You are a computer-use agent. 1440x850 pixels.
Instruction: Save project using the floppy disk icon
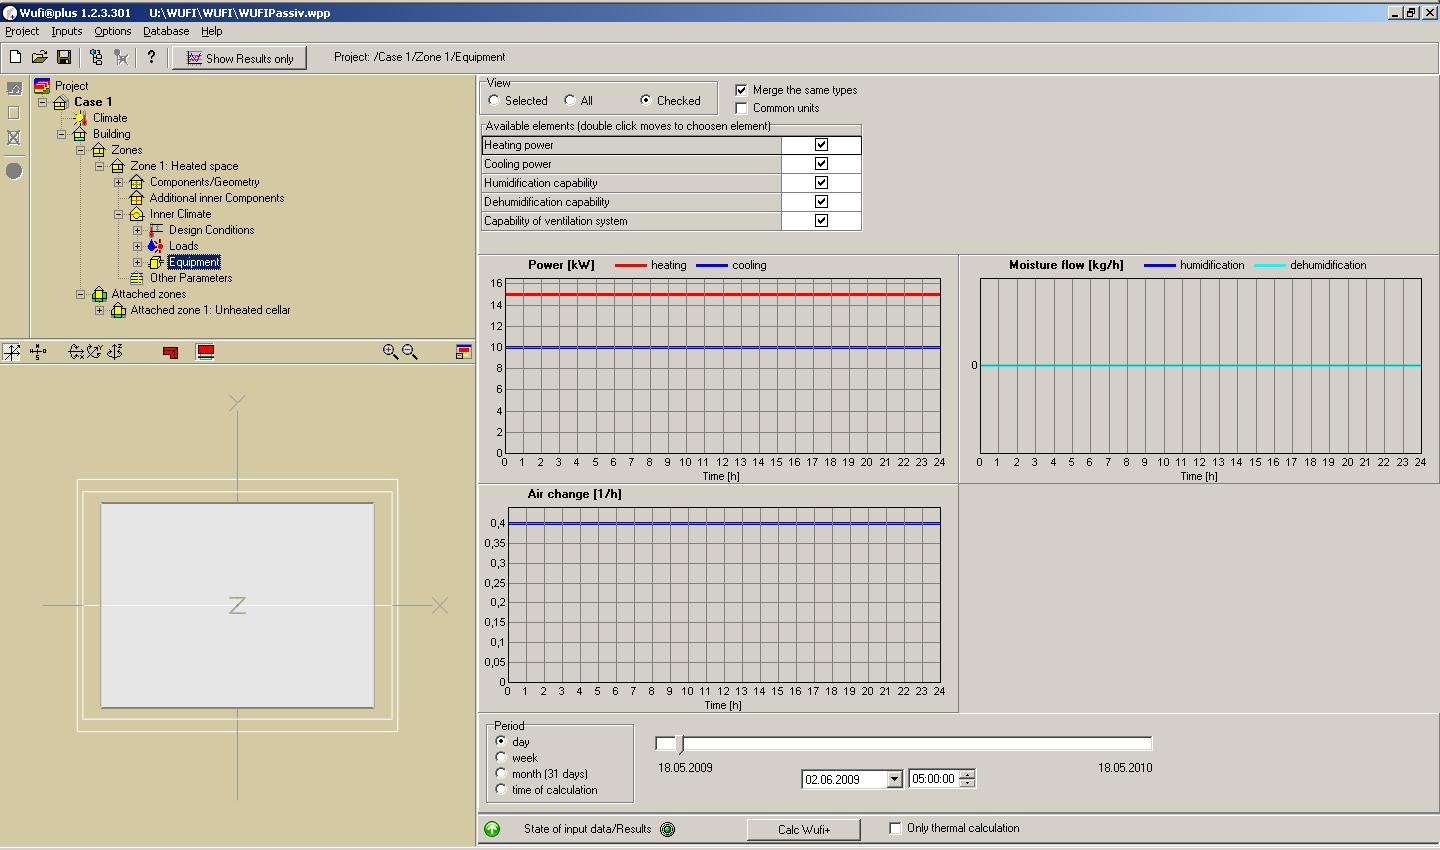click(x=63, y=57)
